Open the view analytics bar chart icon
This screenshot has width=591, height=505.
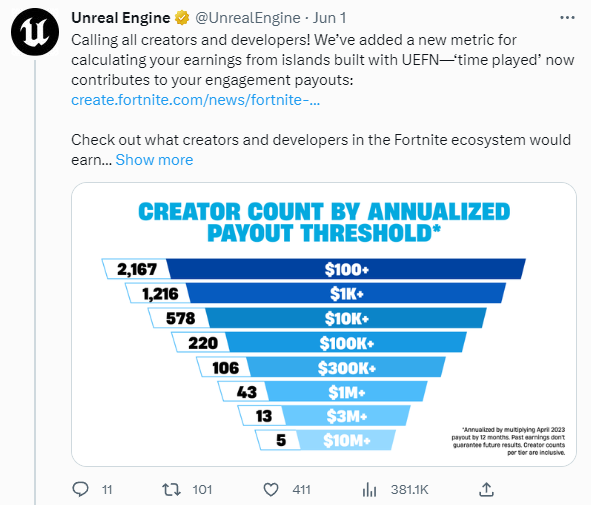369,490
